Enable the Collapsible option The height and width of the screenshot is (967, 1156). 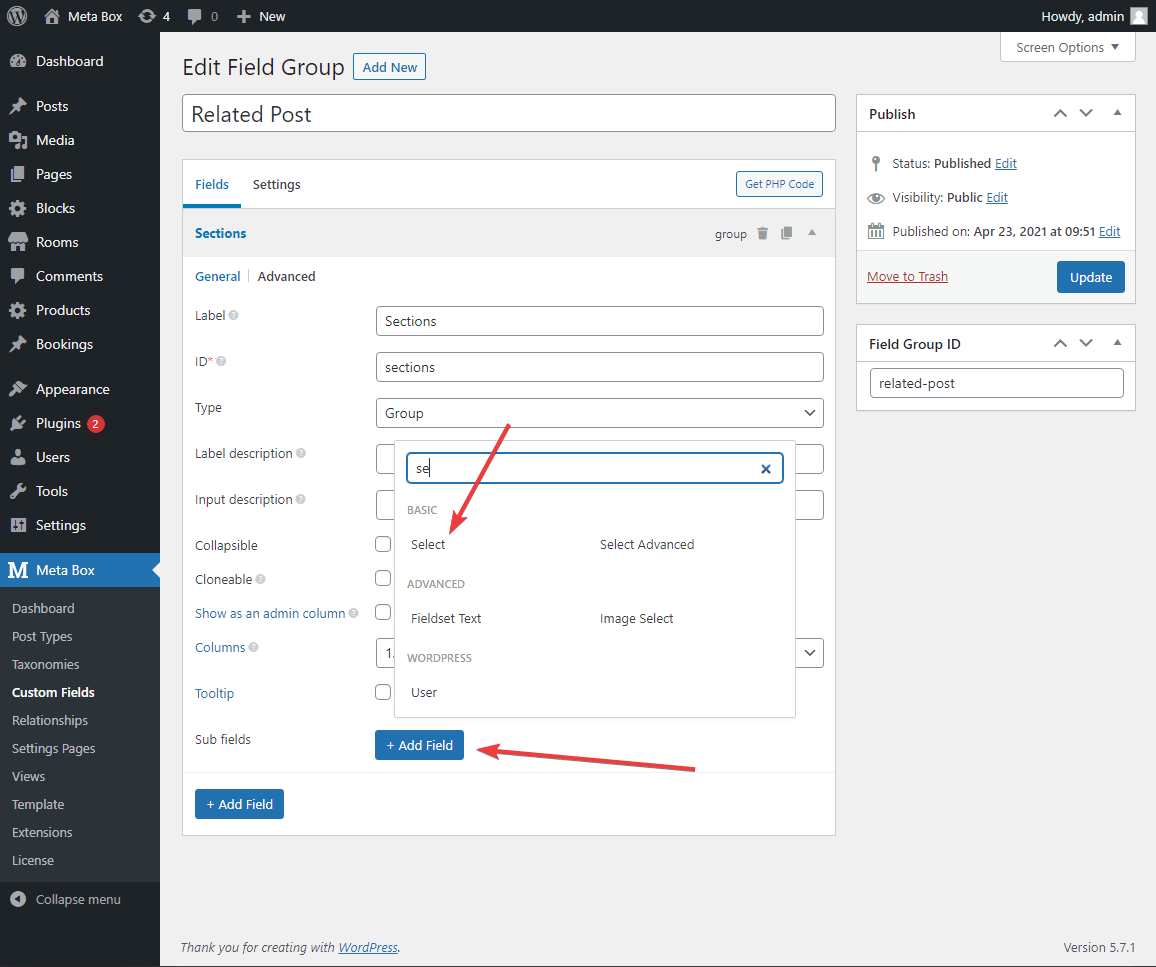[x=383, y=544]
